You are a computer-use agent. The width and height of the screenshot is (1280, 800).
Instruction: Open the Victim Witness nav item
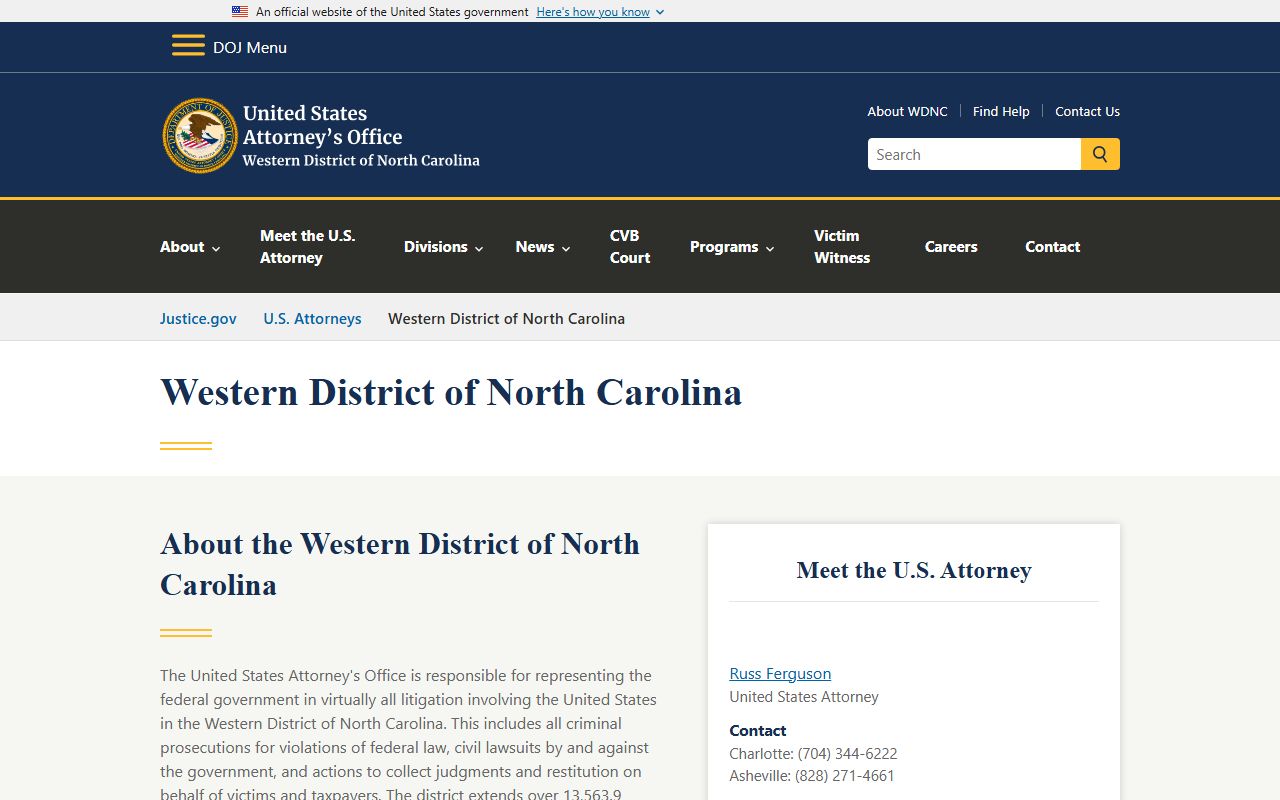click(x=842, y=247)
